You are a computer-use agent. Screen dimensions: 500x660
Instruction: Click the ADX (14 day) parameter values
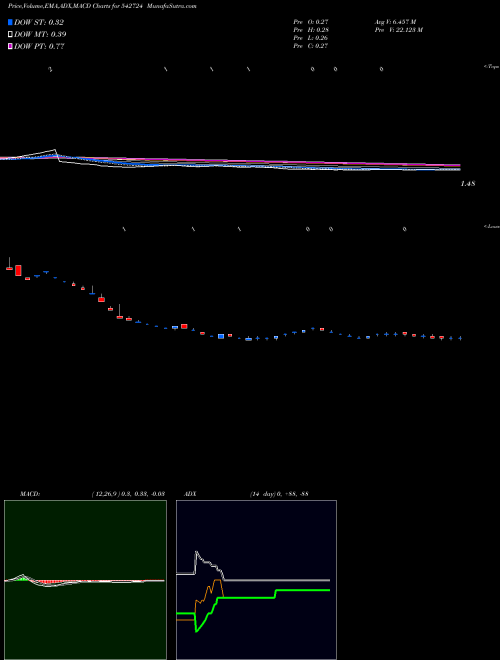pyautogui.click(x=279, y=494)
